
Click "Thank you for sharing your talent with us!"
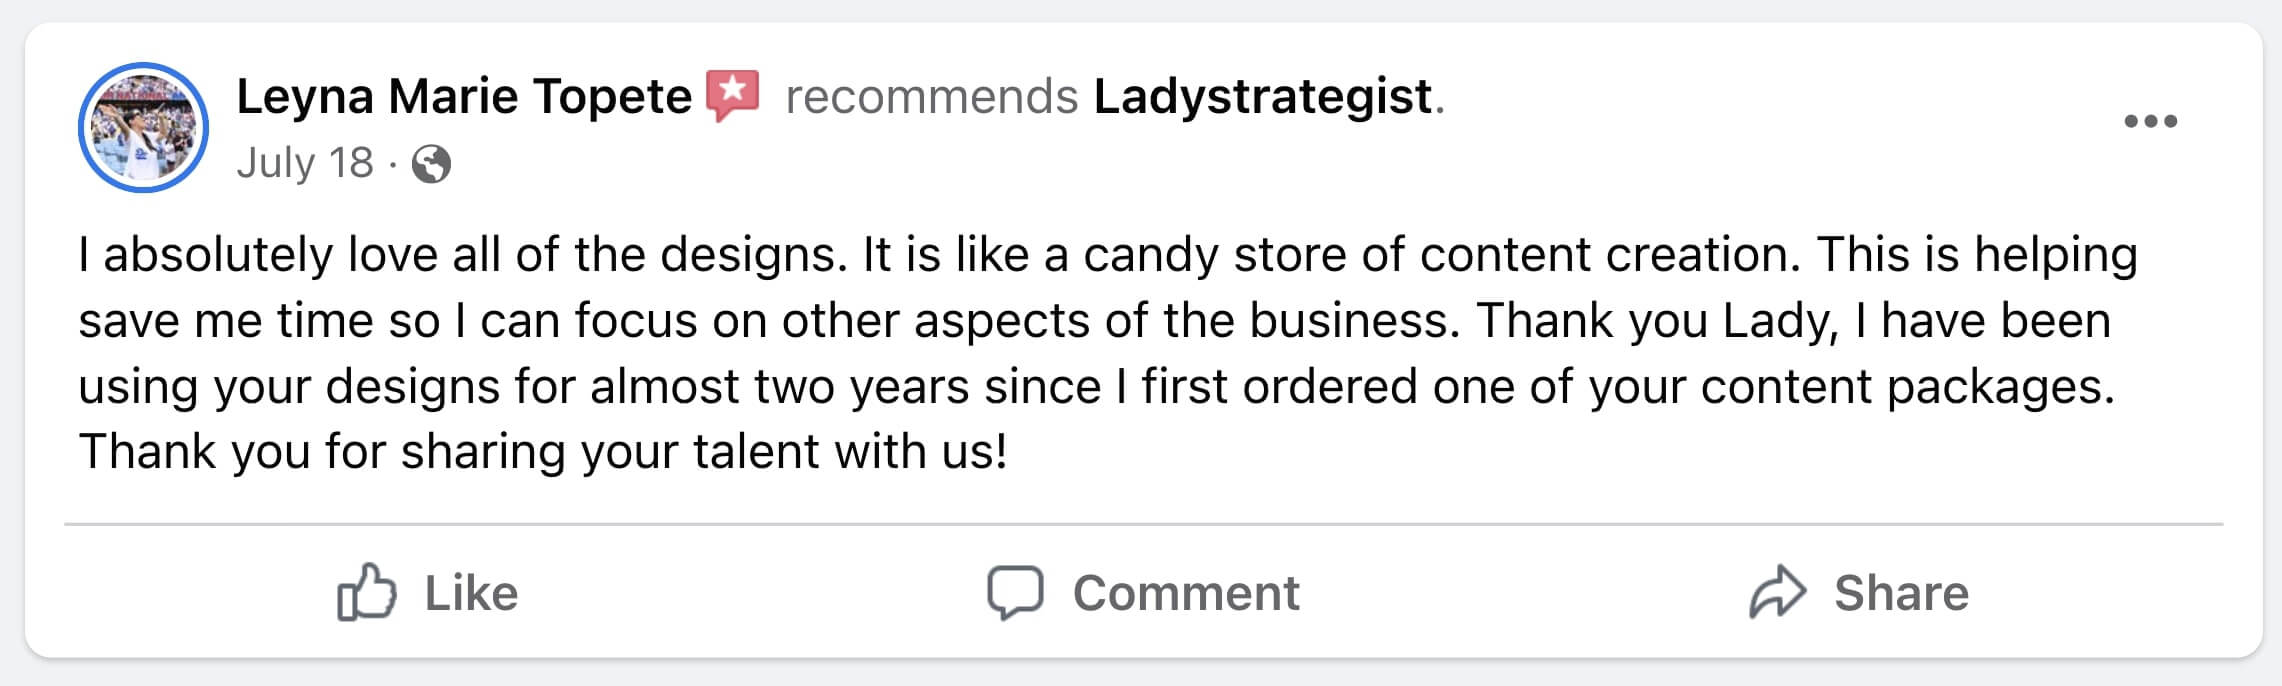543,452
